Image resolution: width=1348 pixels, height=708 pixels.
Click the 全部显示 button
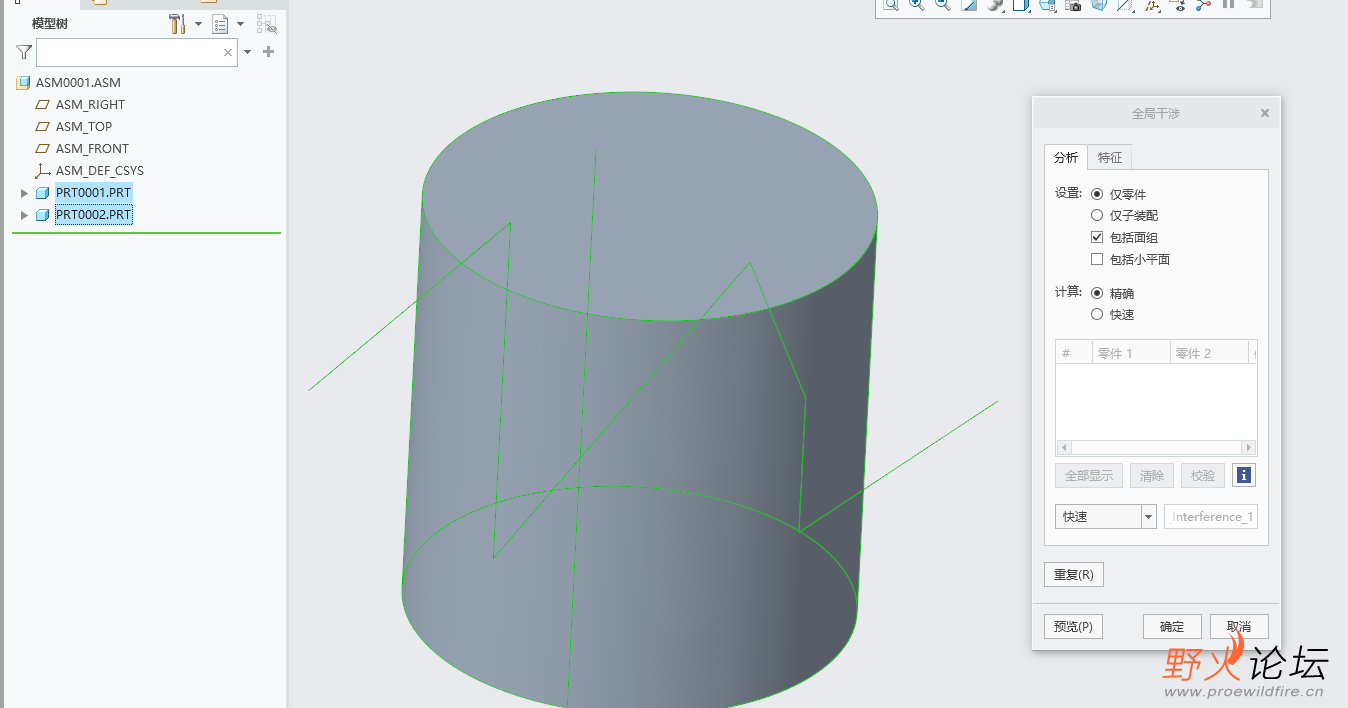click(1089, 476)
